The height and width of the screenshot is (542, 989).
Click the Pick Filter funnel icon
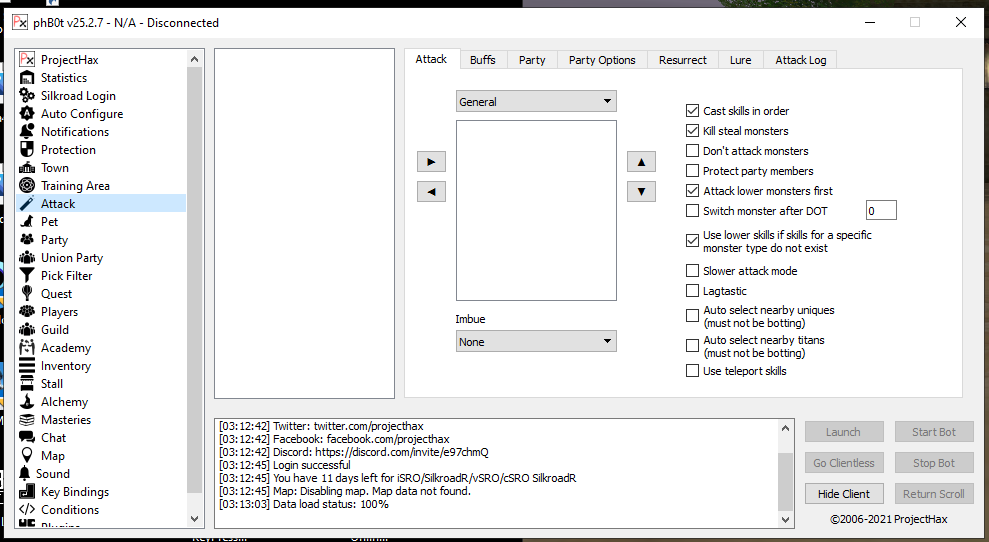tap(28, 276)
